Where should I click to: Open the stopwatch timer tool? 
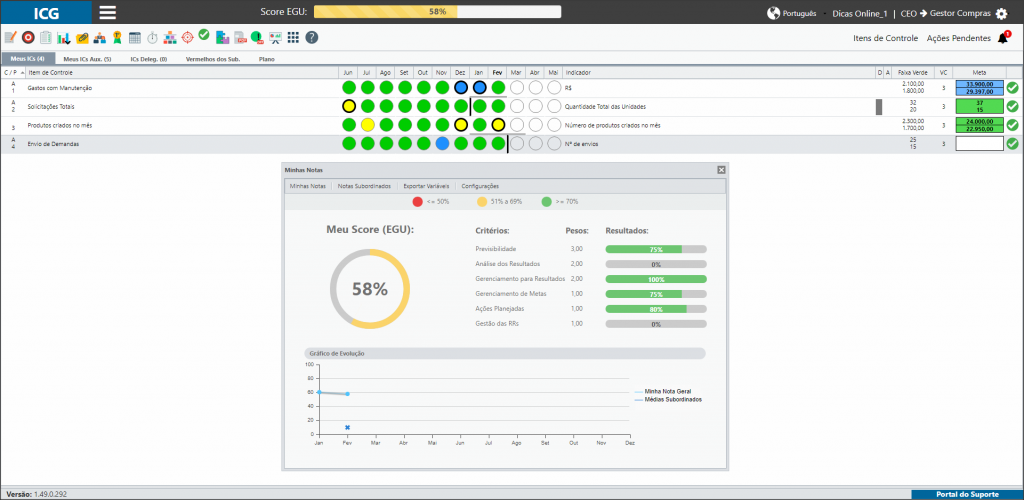[152, 38]
